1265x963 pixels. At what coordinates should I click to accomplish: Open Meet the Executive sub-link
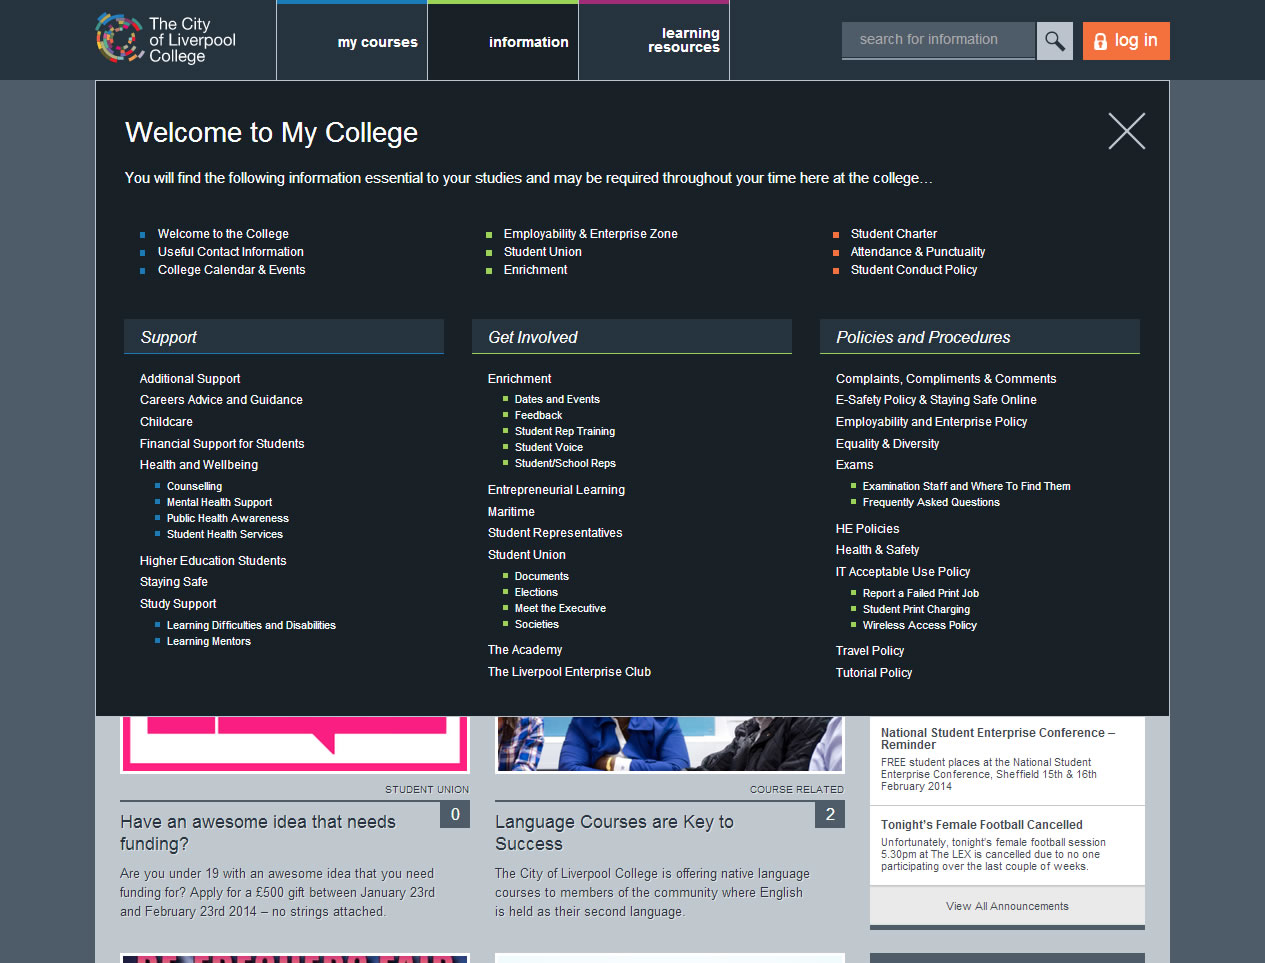pyautogui.click(x=560, y=609)
